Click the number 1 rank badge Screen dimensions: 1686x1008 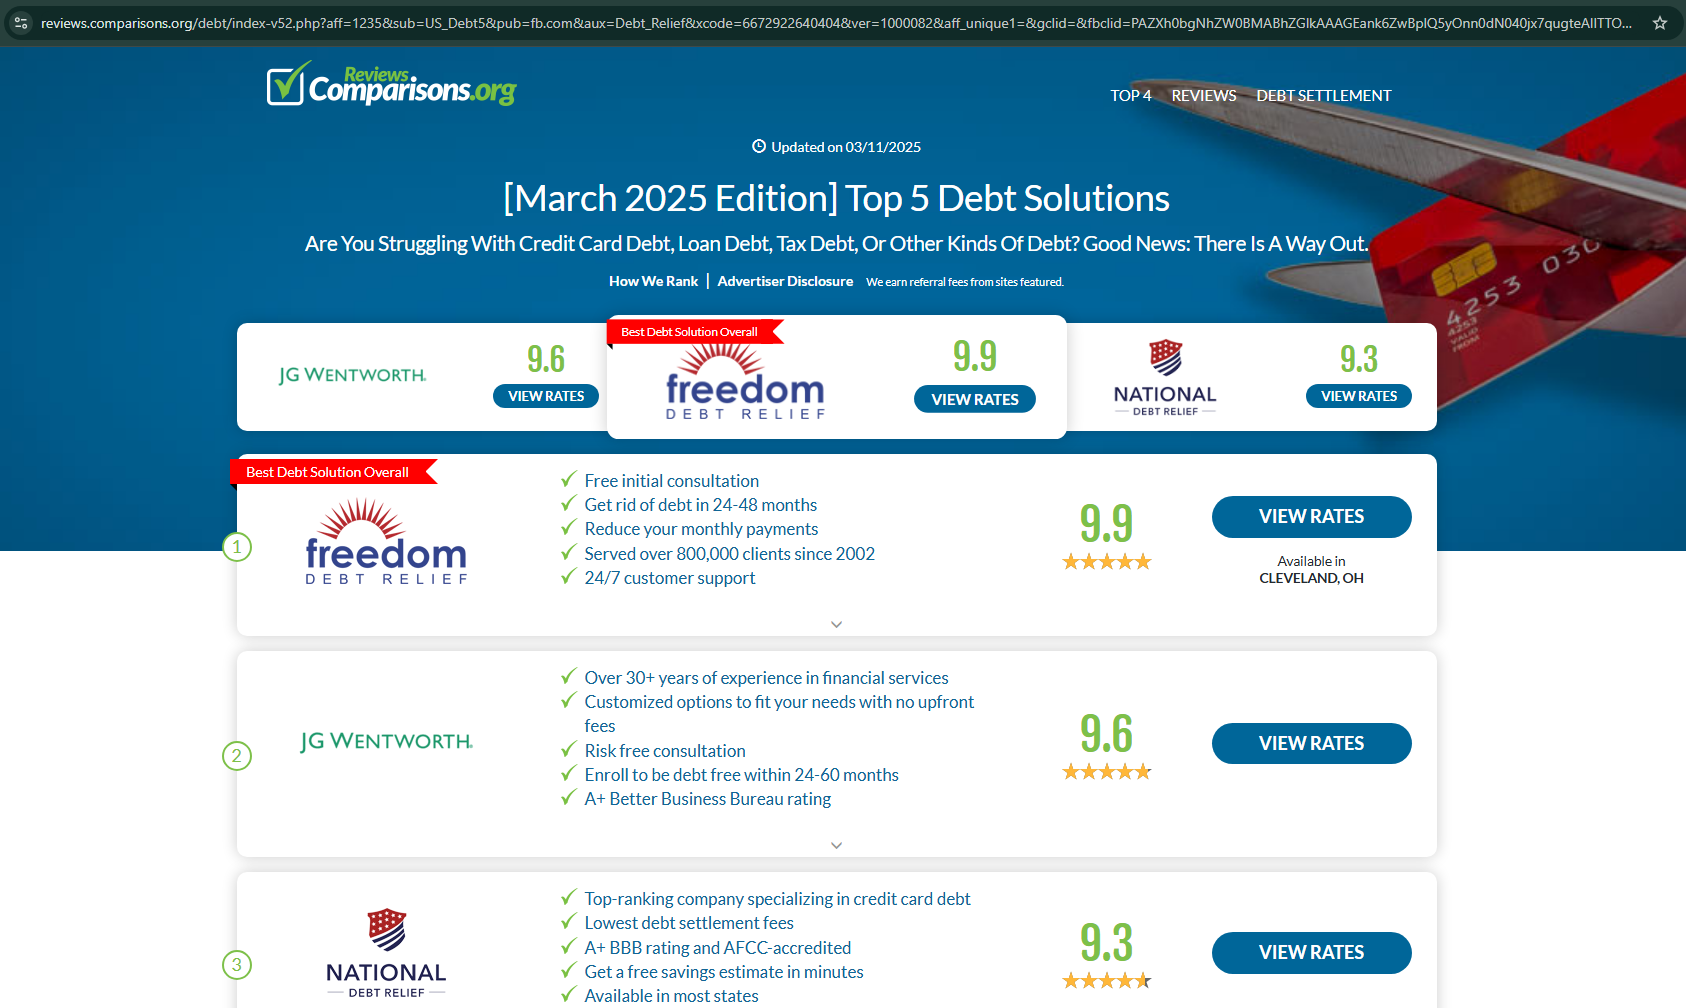click(237, 547)
